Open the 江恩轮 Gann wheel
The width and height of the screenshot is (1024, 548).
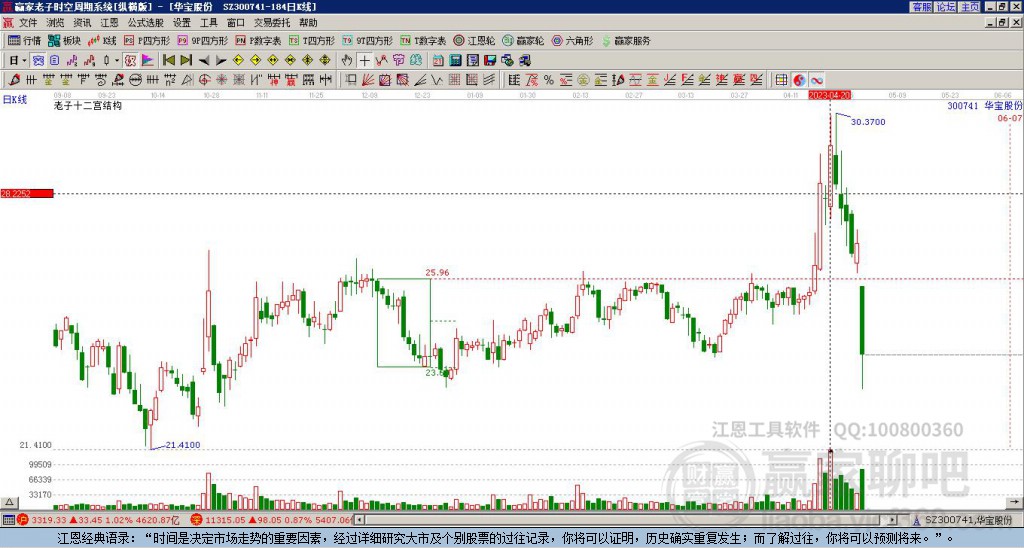pyautogui.click(x=474, y=40)
